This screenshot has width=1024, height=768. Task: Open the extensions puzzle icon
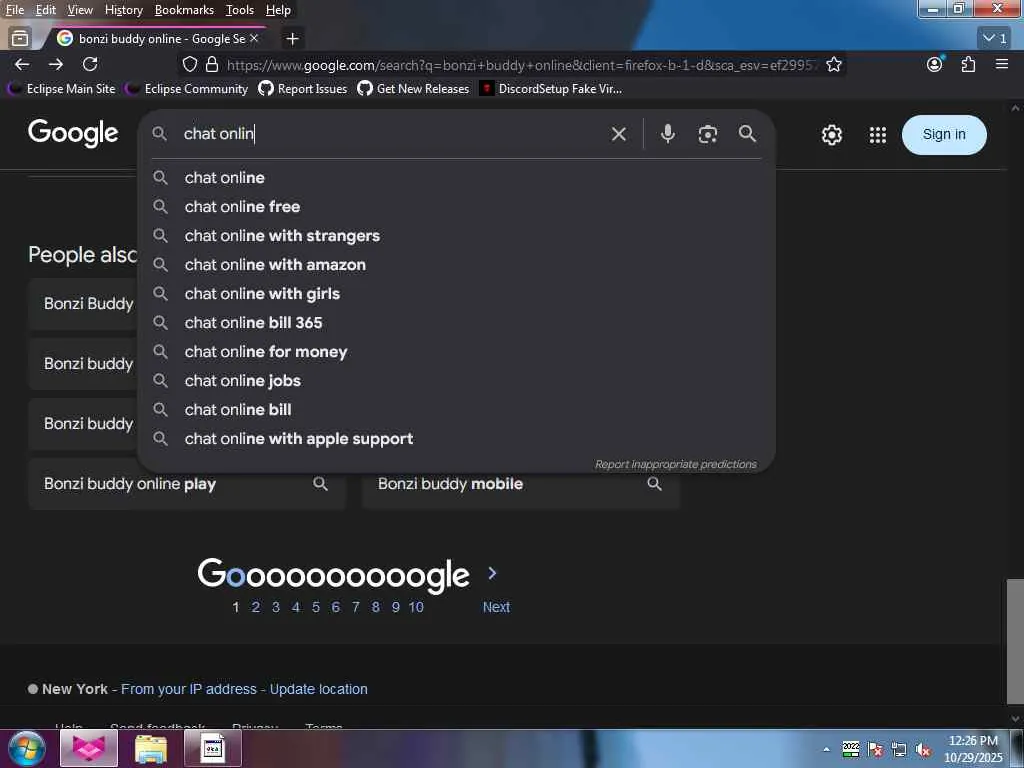point(968,64)
